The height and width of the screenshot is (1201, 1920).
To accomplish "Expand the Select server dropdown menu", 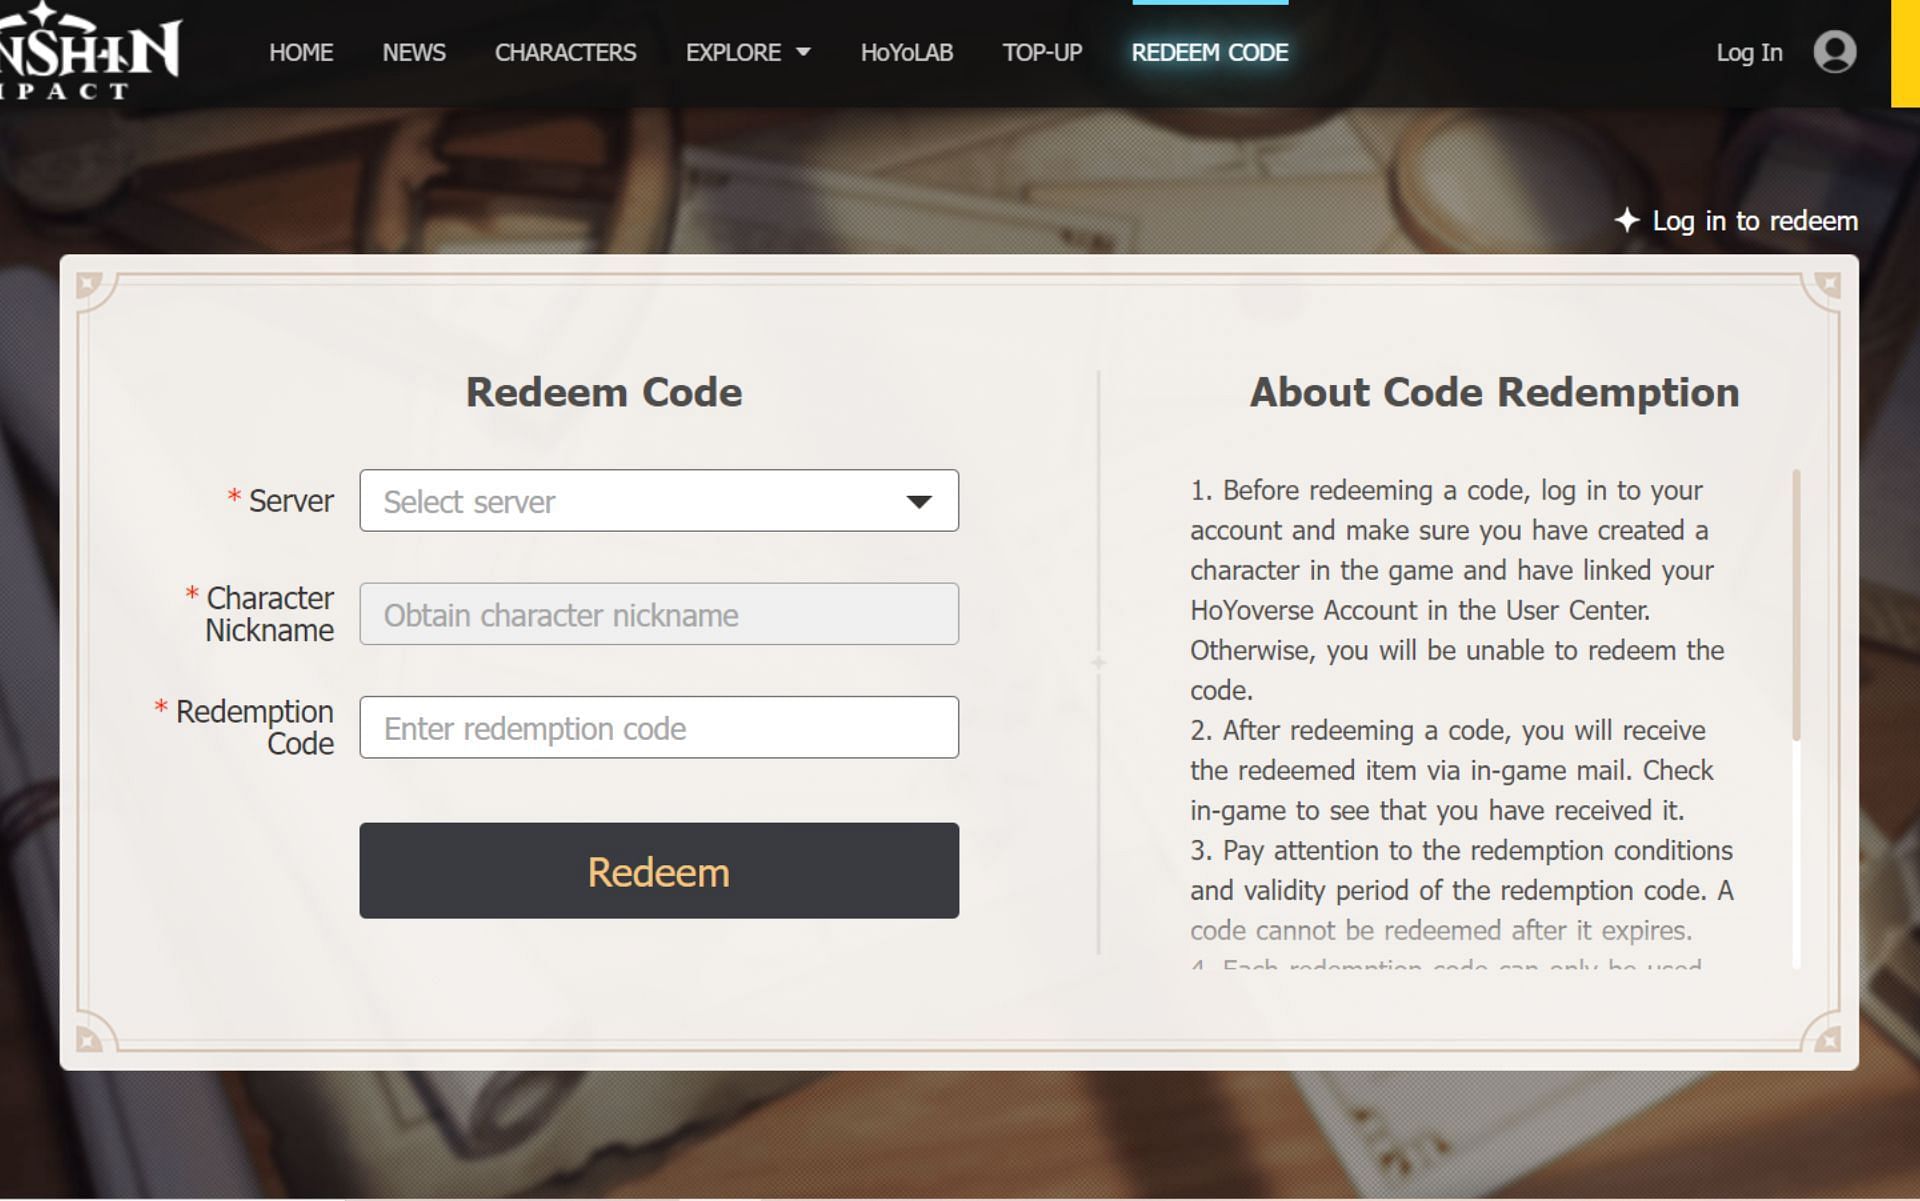I will tap(658, 499).
